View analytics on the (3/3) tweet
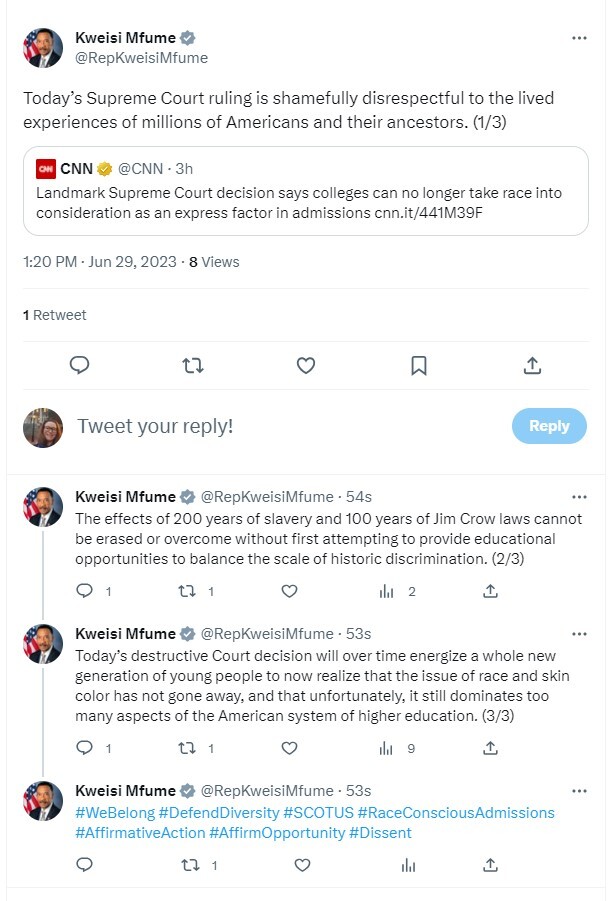 pos(387,747)
